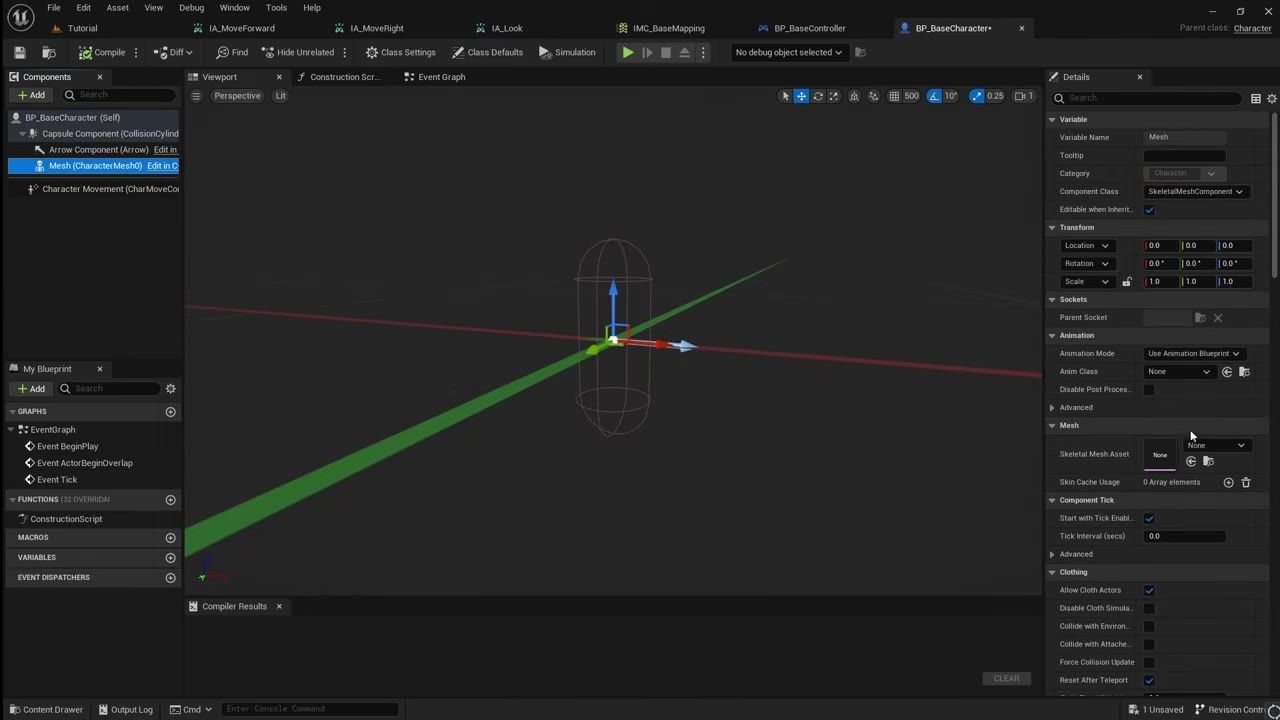Click the Browse to asset icon beside Save

pos(49,52)
